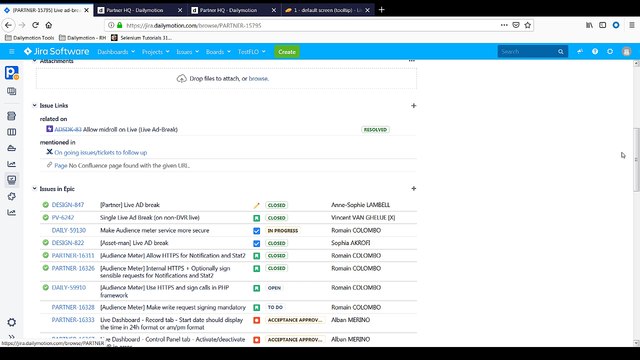Go to the browser home icon
Viewport: 640px width, 360px height.
(49, 25)
